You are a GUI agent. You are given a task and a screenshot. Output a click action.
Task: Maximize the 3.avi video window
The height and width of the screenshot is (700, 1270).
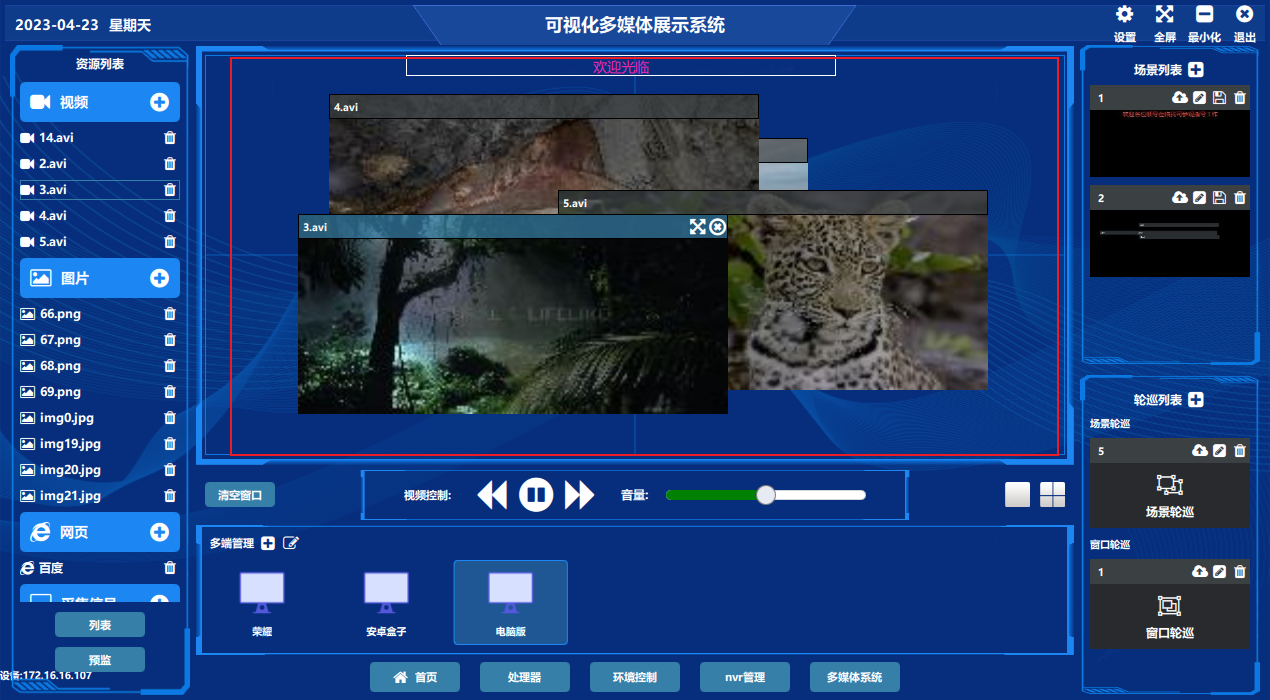tap(698, 227)
